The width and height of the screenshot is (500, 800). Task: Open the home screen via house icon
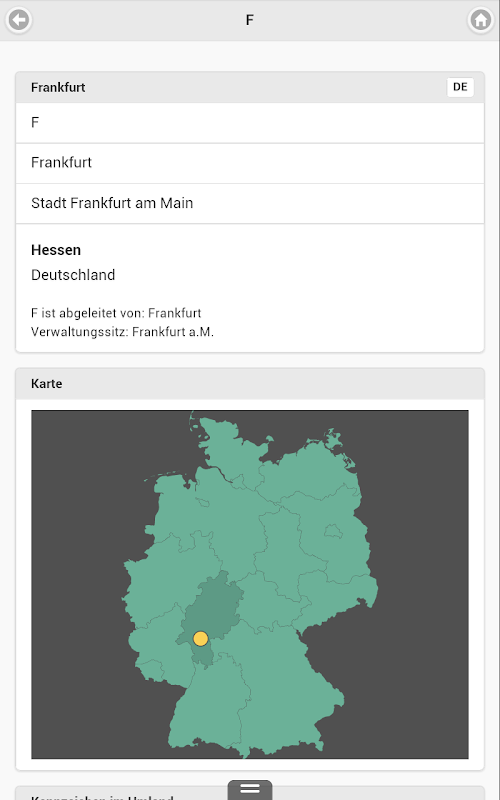tap(481, 20)
